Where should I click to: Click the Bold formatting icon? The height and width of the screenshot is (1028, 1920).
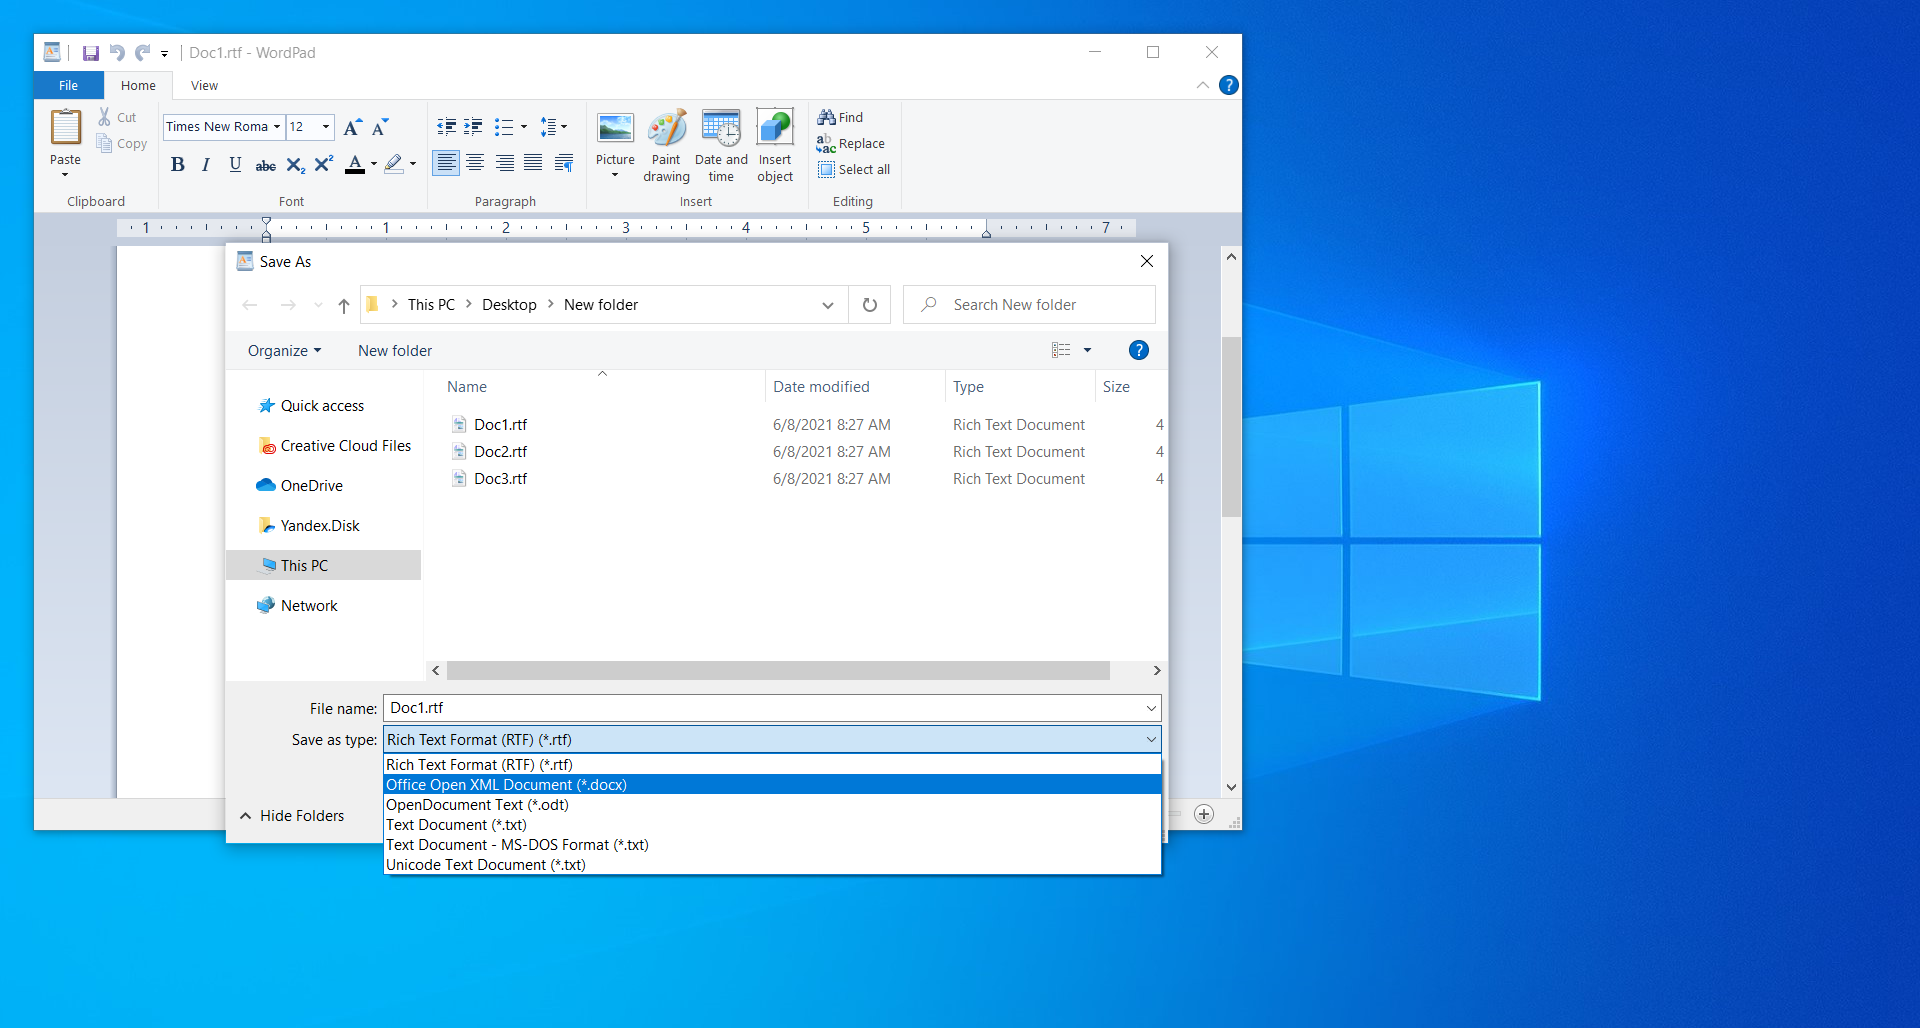(177, 165)
